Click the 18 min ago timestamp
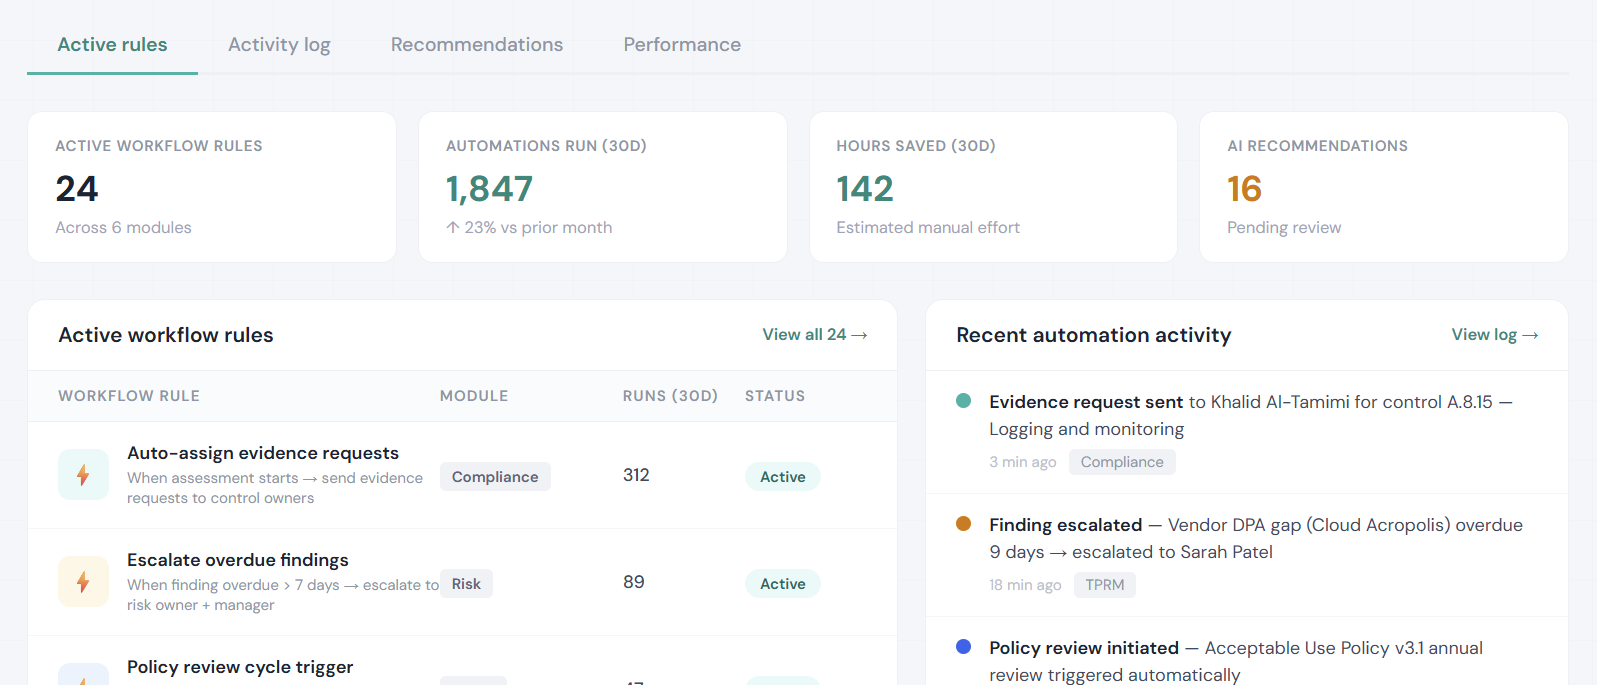This screenshot has width=1597, height=685. [1025, 585]
